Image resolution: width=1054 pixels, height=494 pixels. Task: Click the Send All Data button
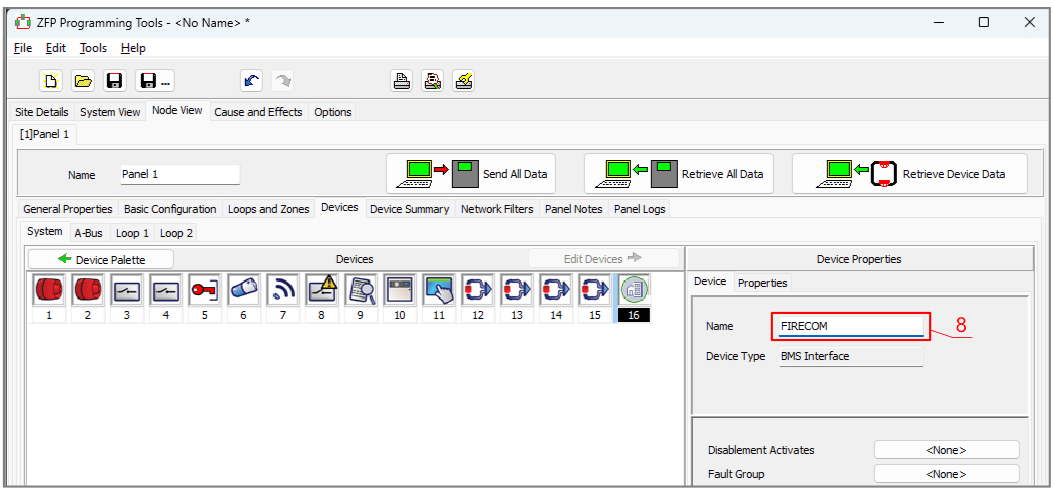[x=470, y=174]
